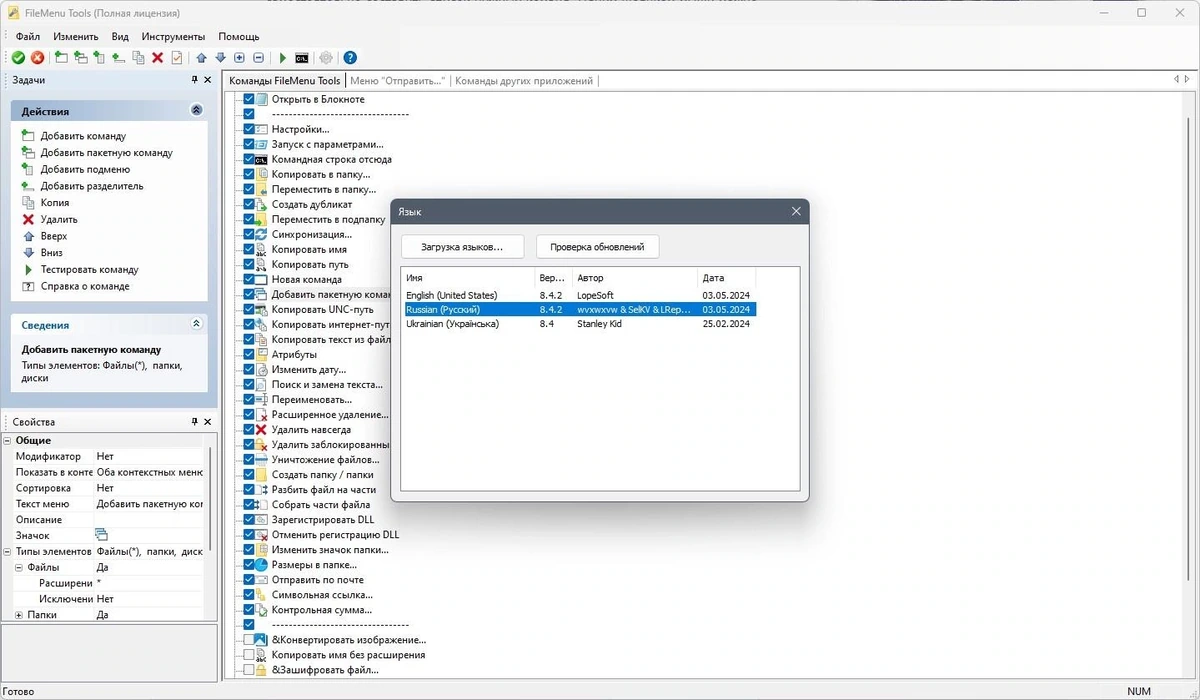Collapse the Общие property group
The width and height of the screenshot is (1200, 700).
tap(7, 440)
